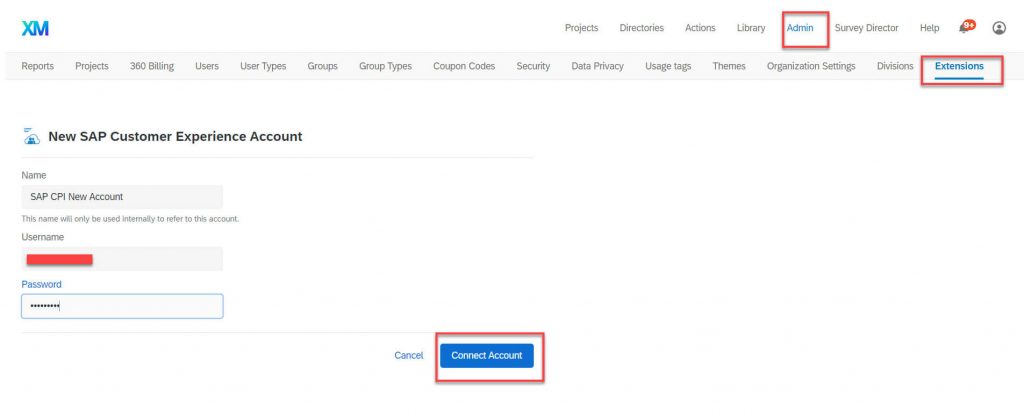Open the Coupon Codes tab
This screenshot has width=1024, height=413.
(464, 66)
